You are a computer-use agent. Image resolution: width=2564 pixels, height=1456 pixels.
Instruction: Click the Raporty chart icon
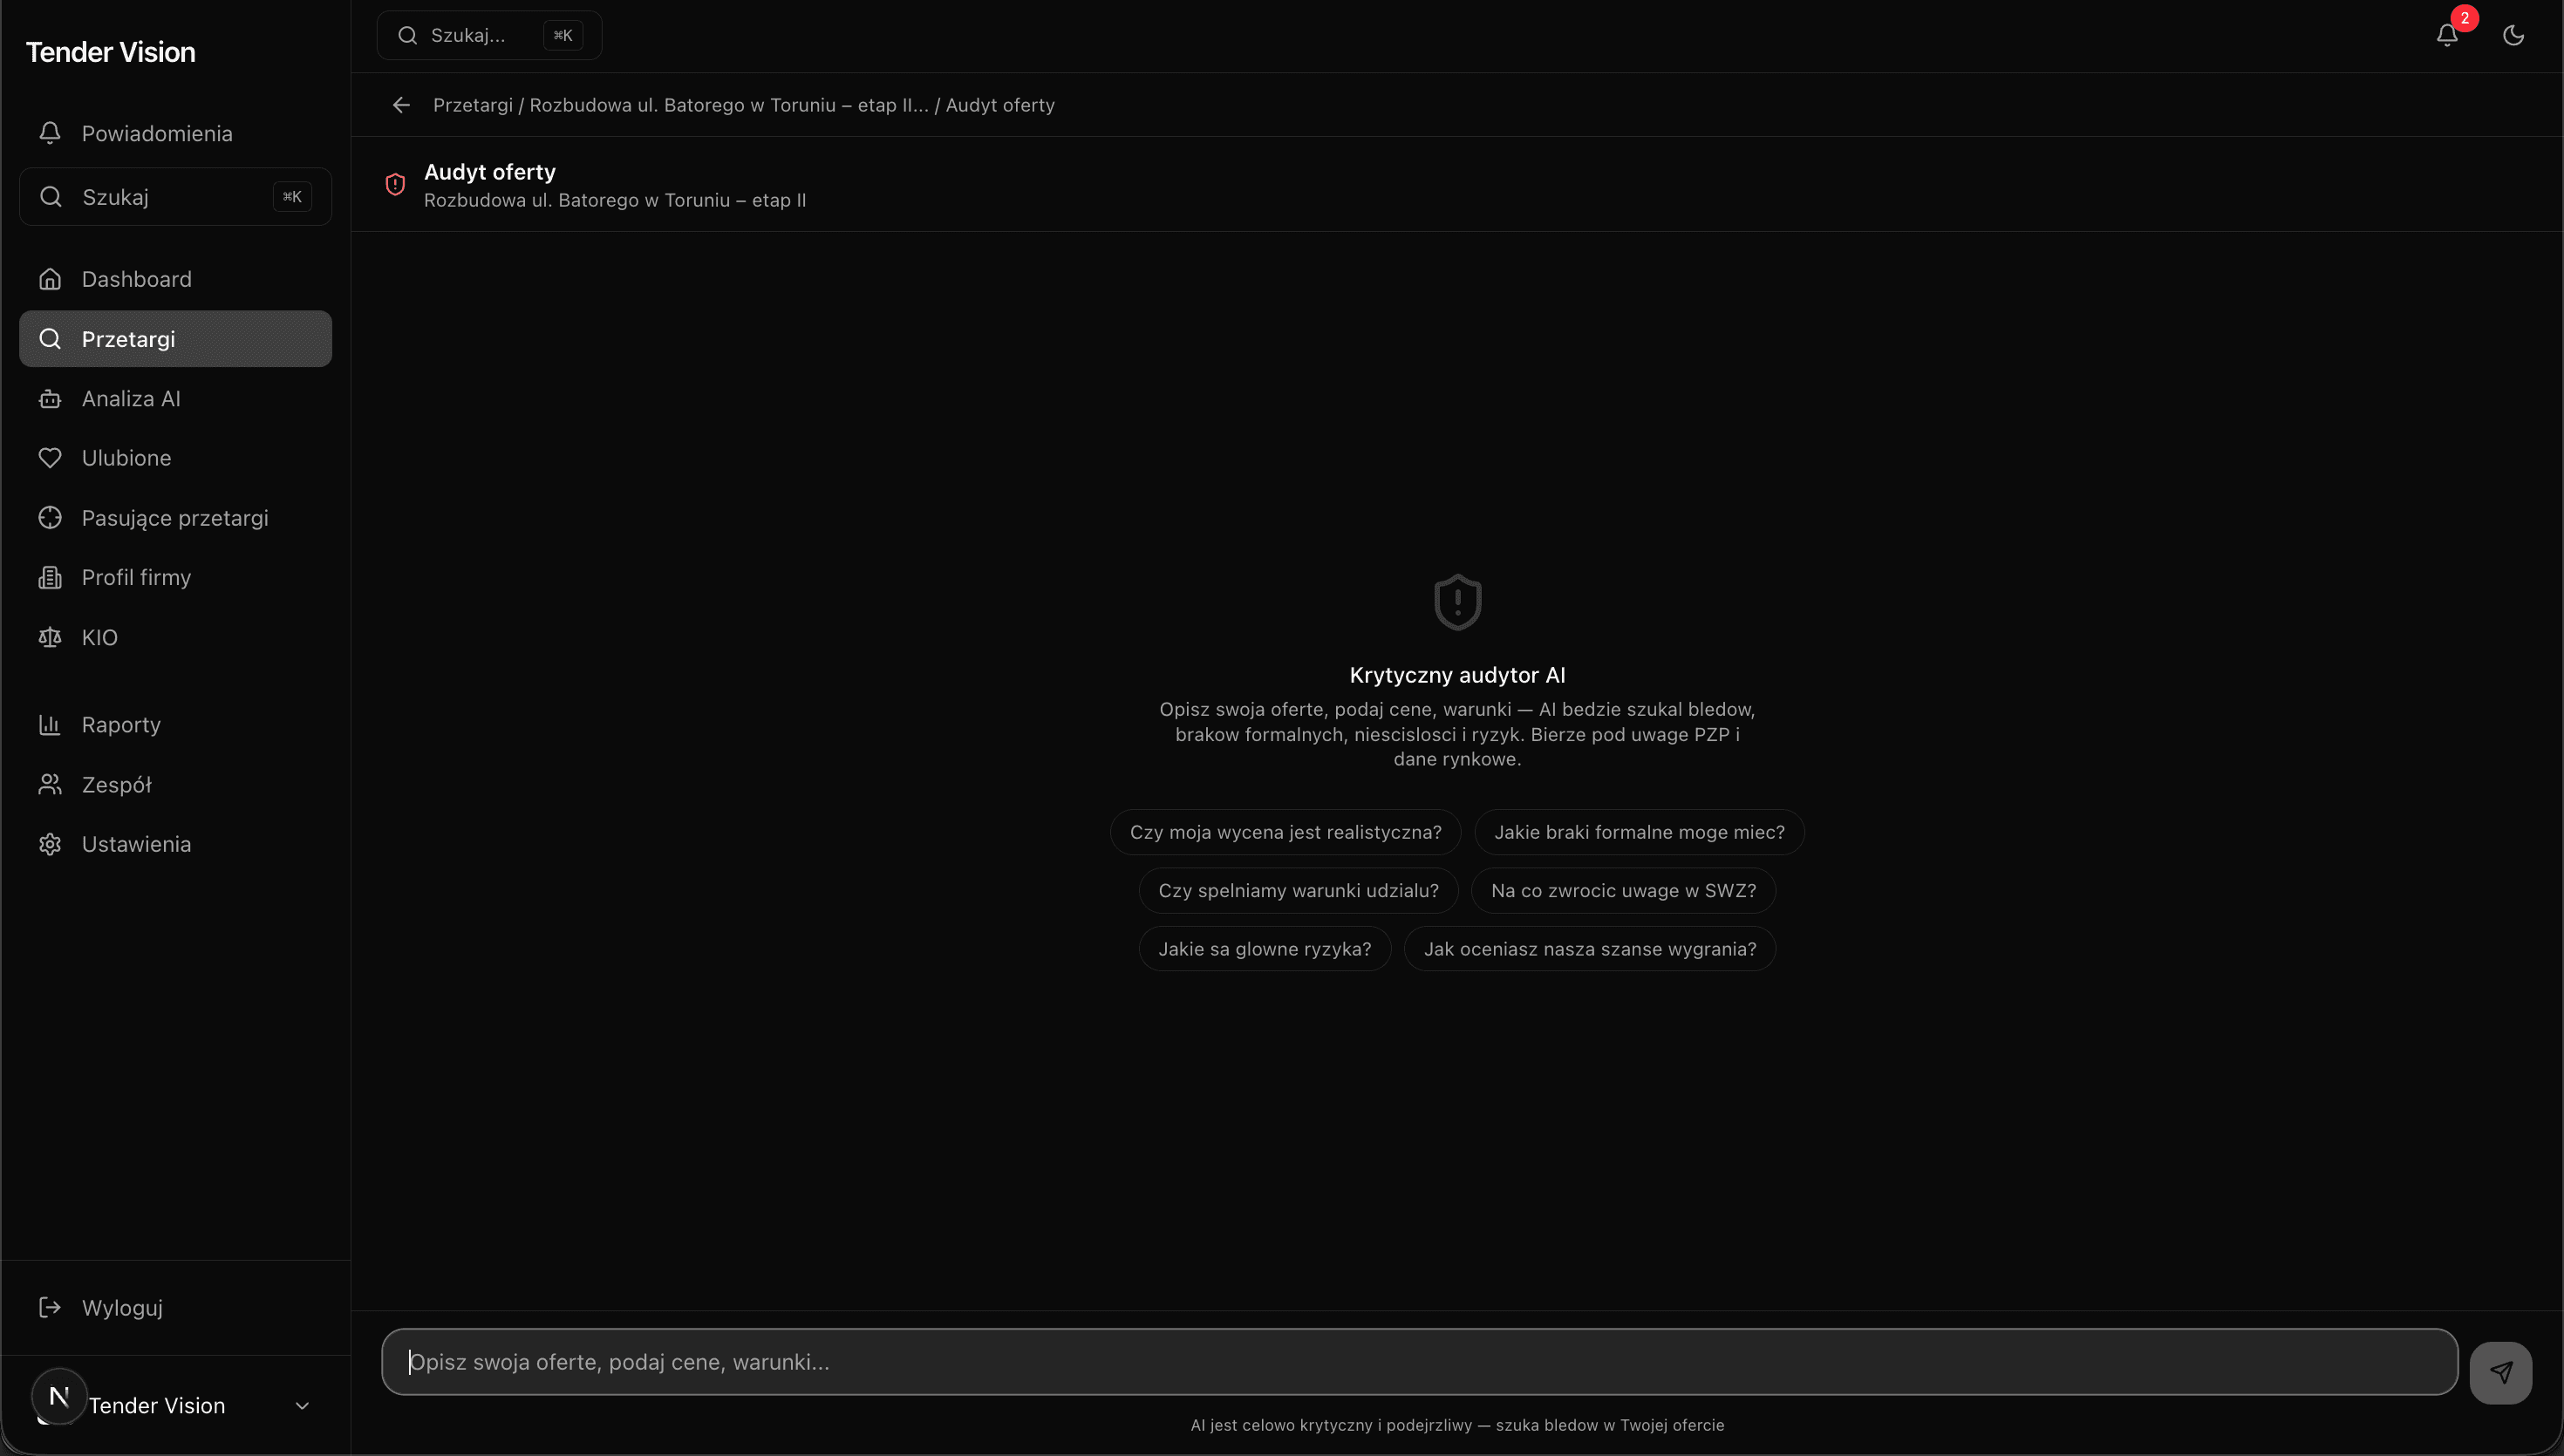pos(50,724)
